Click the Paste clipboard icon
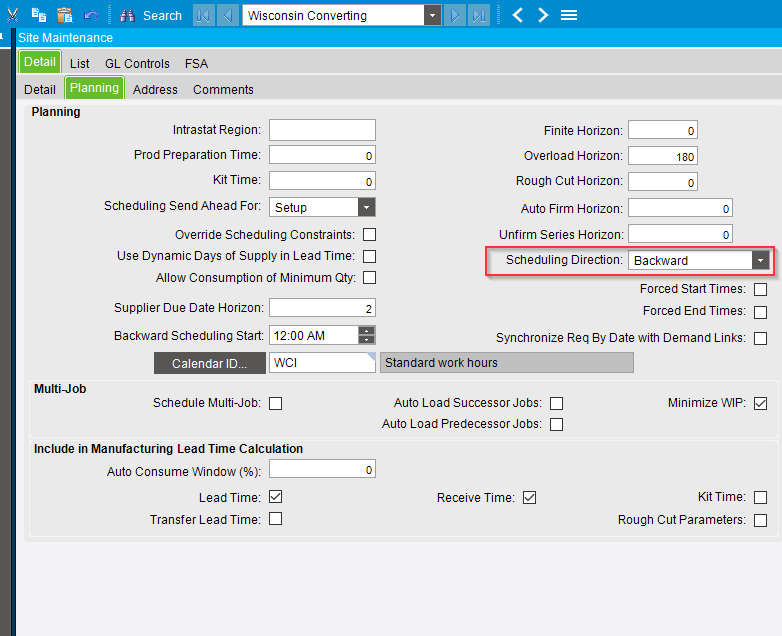Viewport: 782px width, 636px height. pos(64,15)
